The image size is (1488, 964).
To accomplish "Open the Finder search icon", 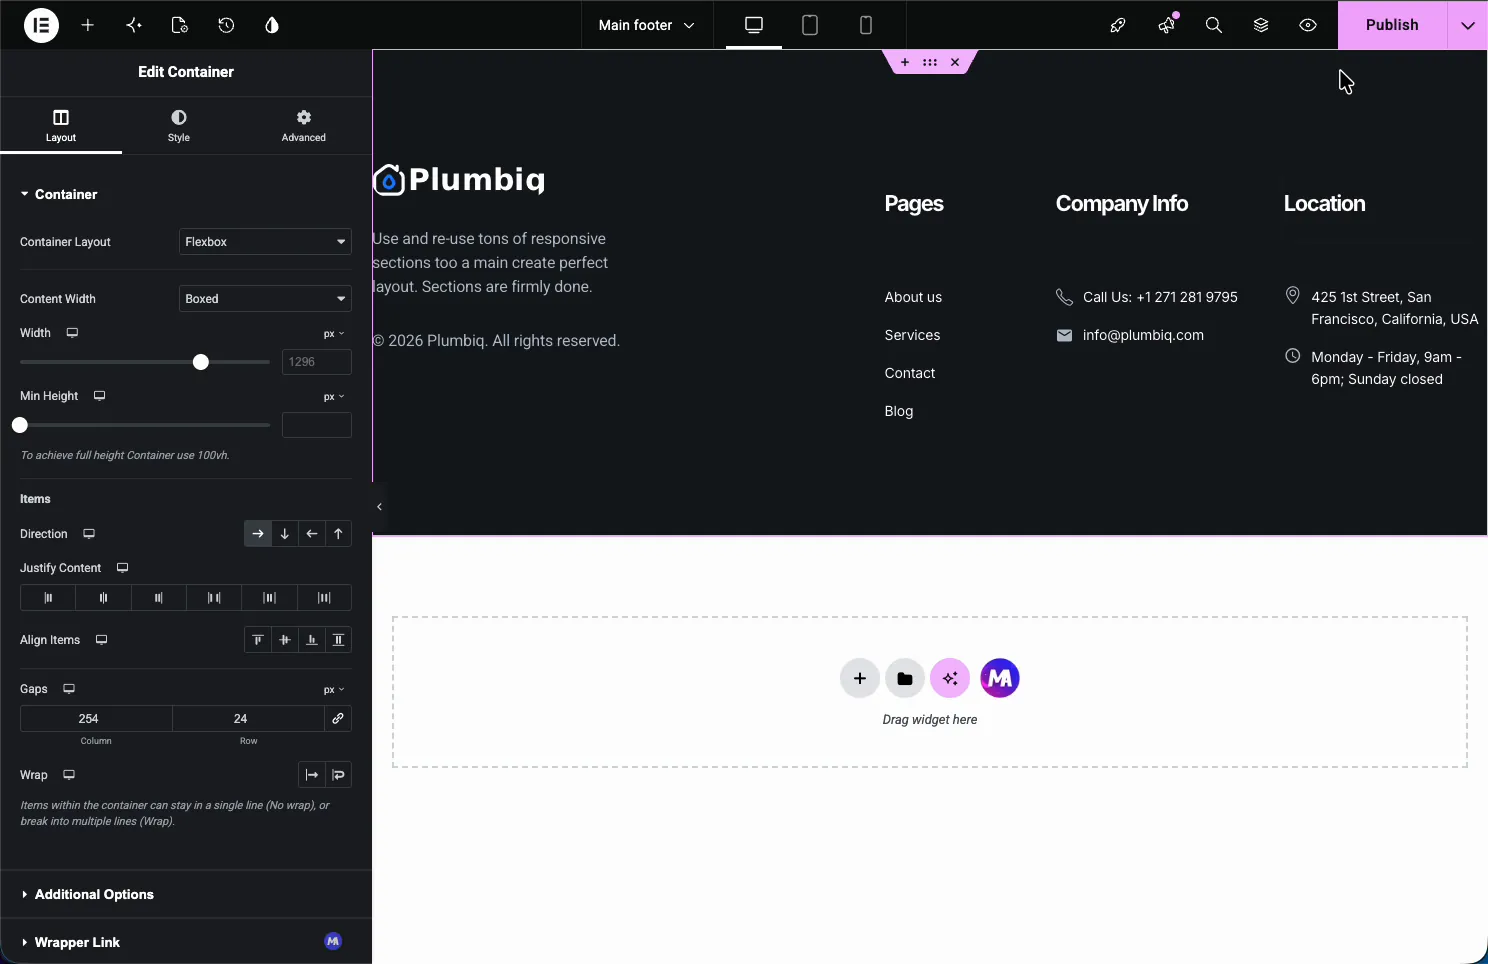I will (x=1214, y=25).
